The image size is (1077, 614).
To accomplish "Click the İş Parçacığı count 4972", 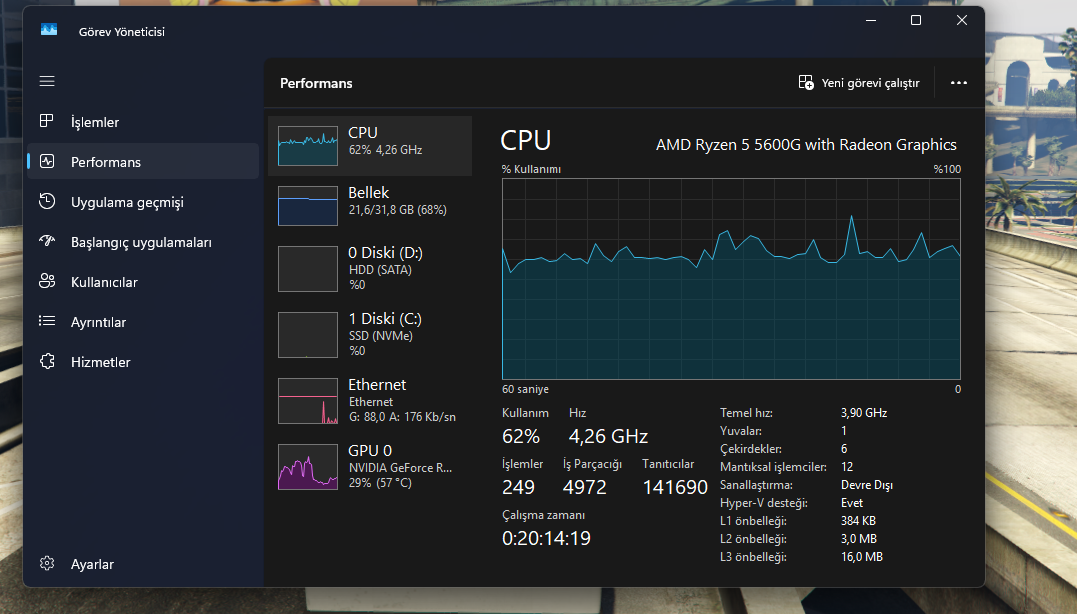I will (x=585, y=487).
